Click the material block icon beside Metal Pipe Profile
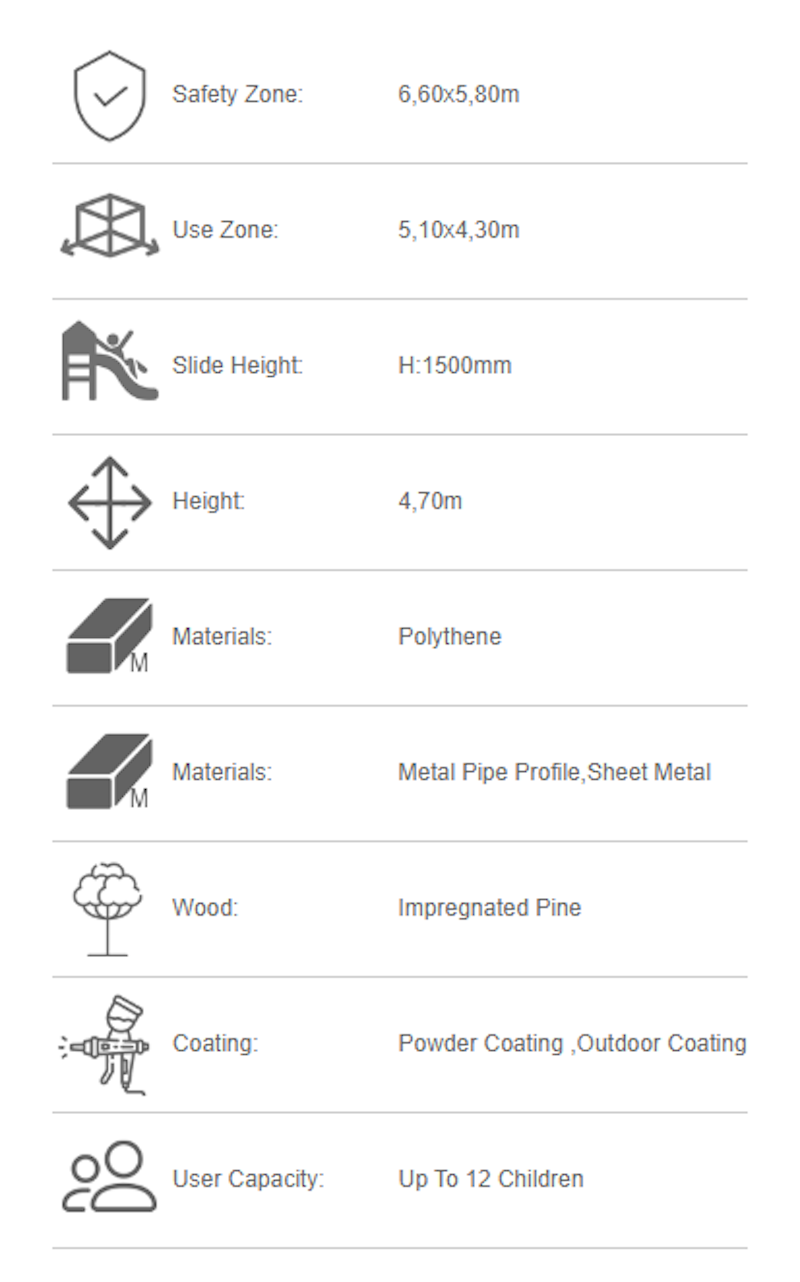Screen dimensions: 800x1282 109,772
